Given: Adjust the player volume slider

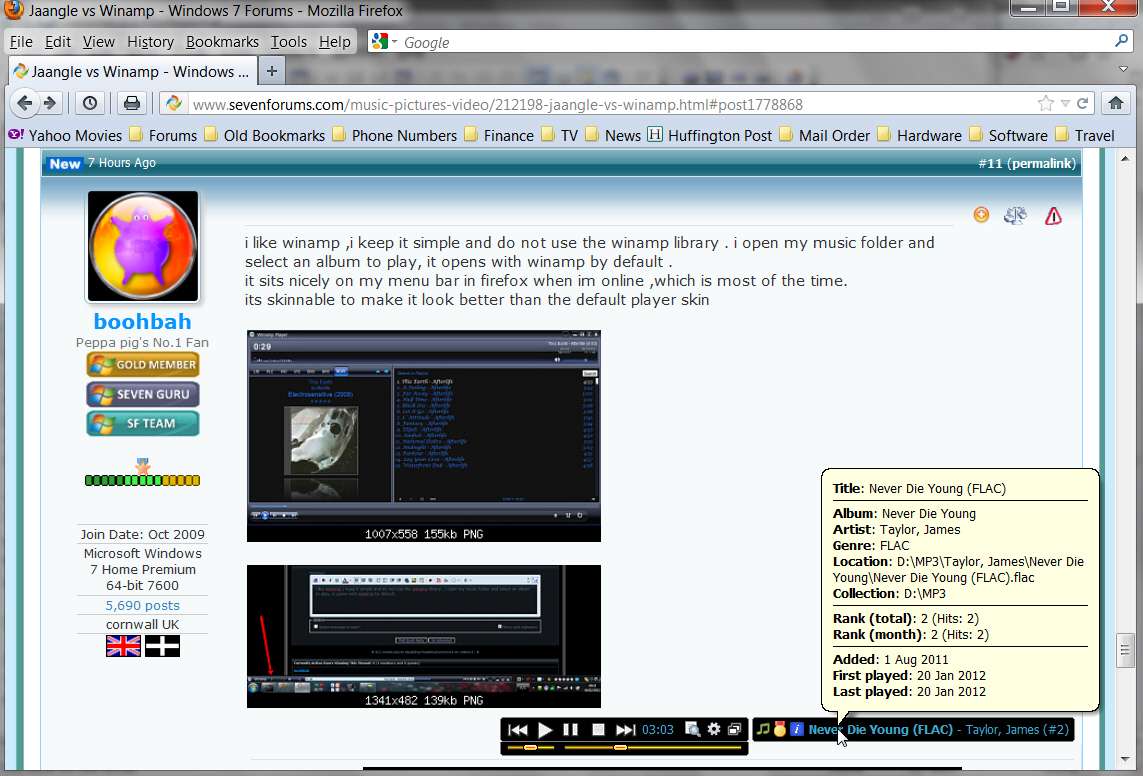Looking at the screenshot, I should [x=531, y=748].
